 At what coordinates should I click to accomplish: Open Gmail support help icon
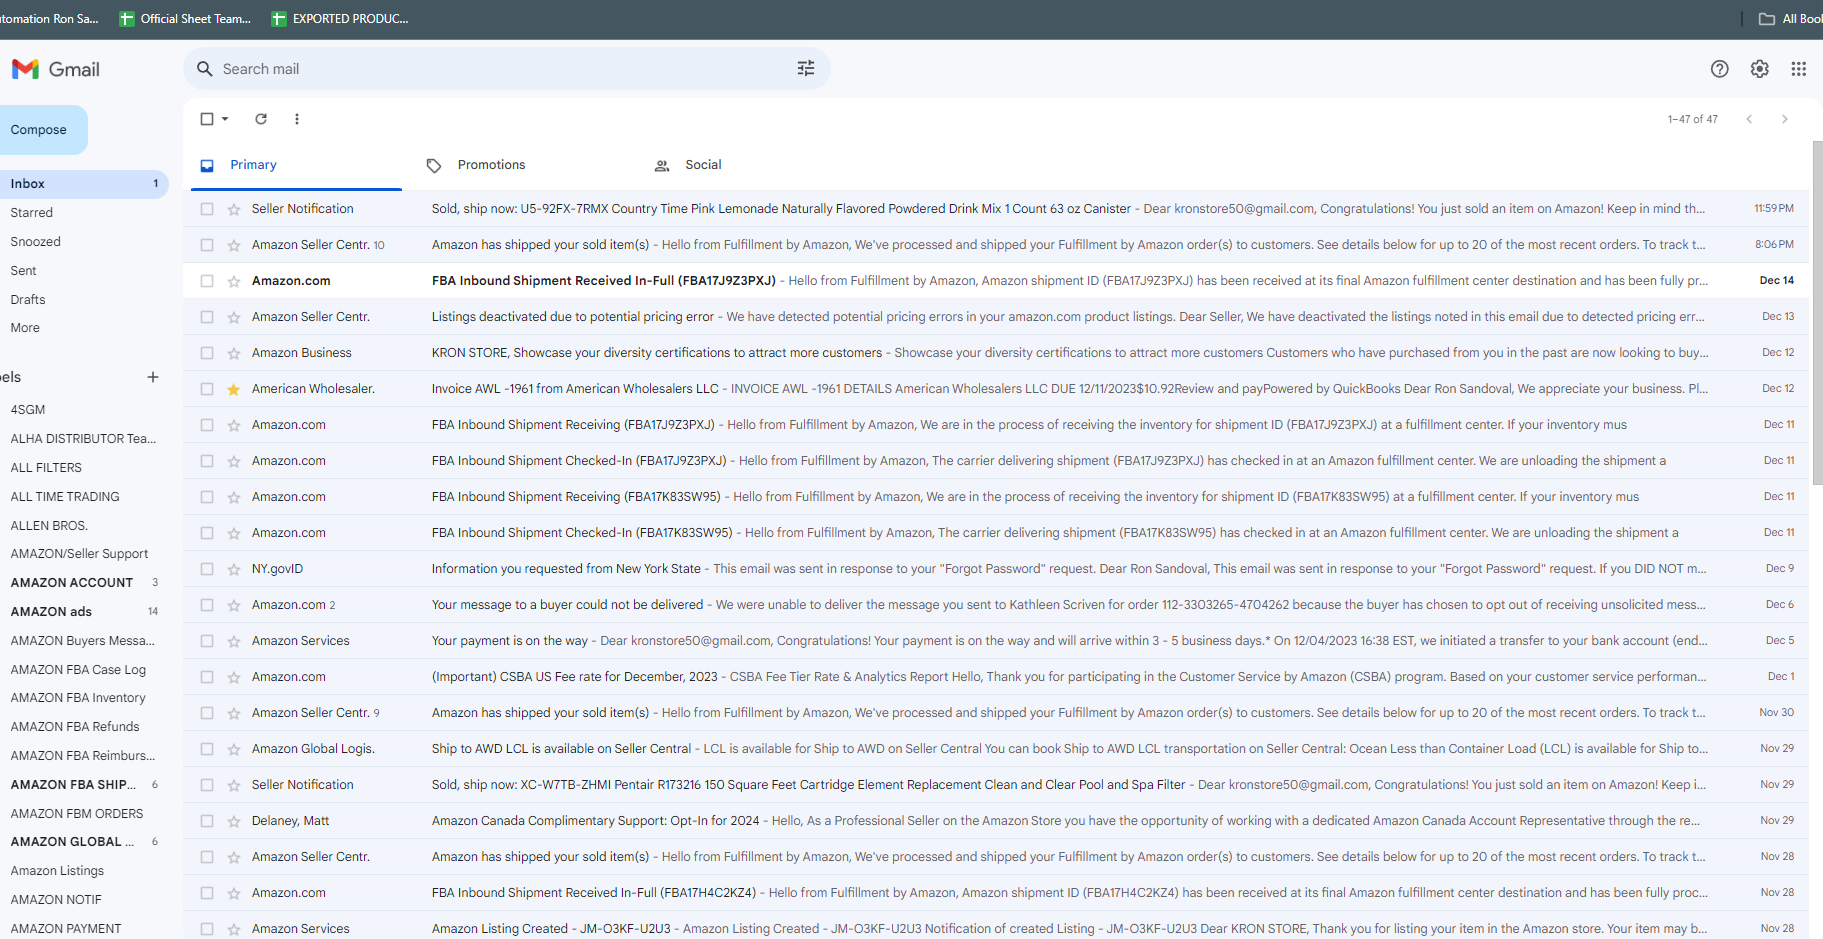[x=1720, y=68]
